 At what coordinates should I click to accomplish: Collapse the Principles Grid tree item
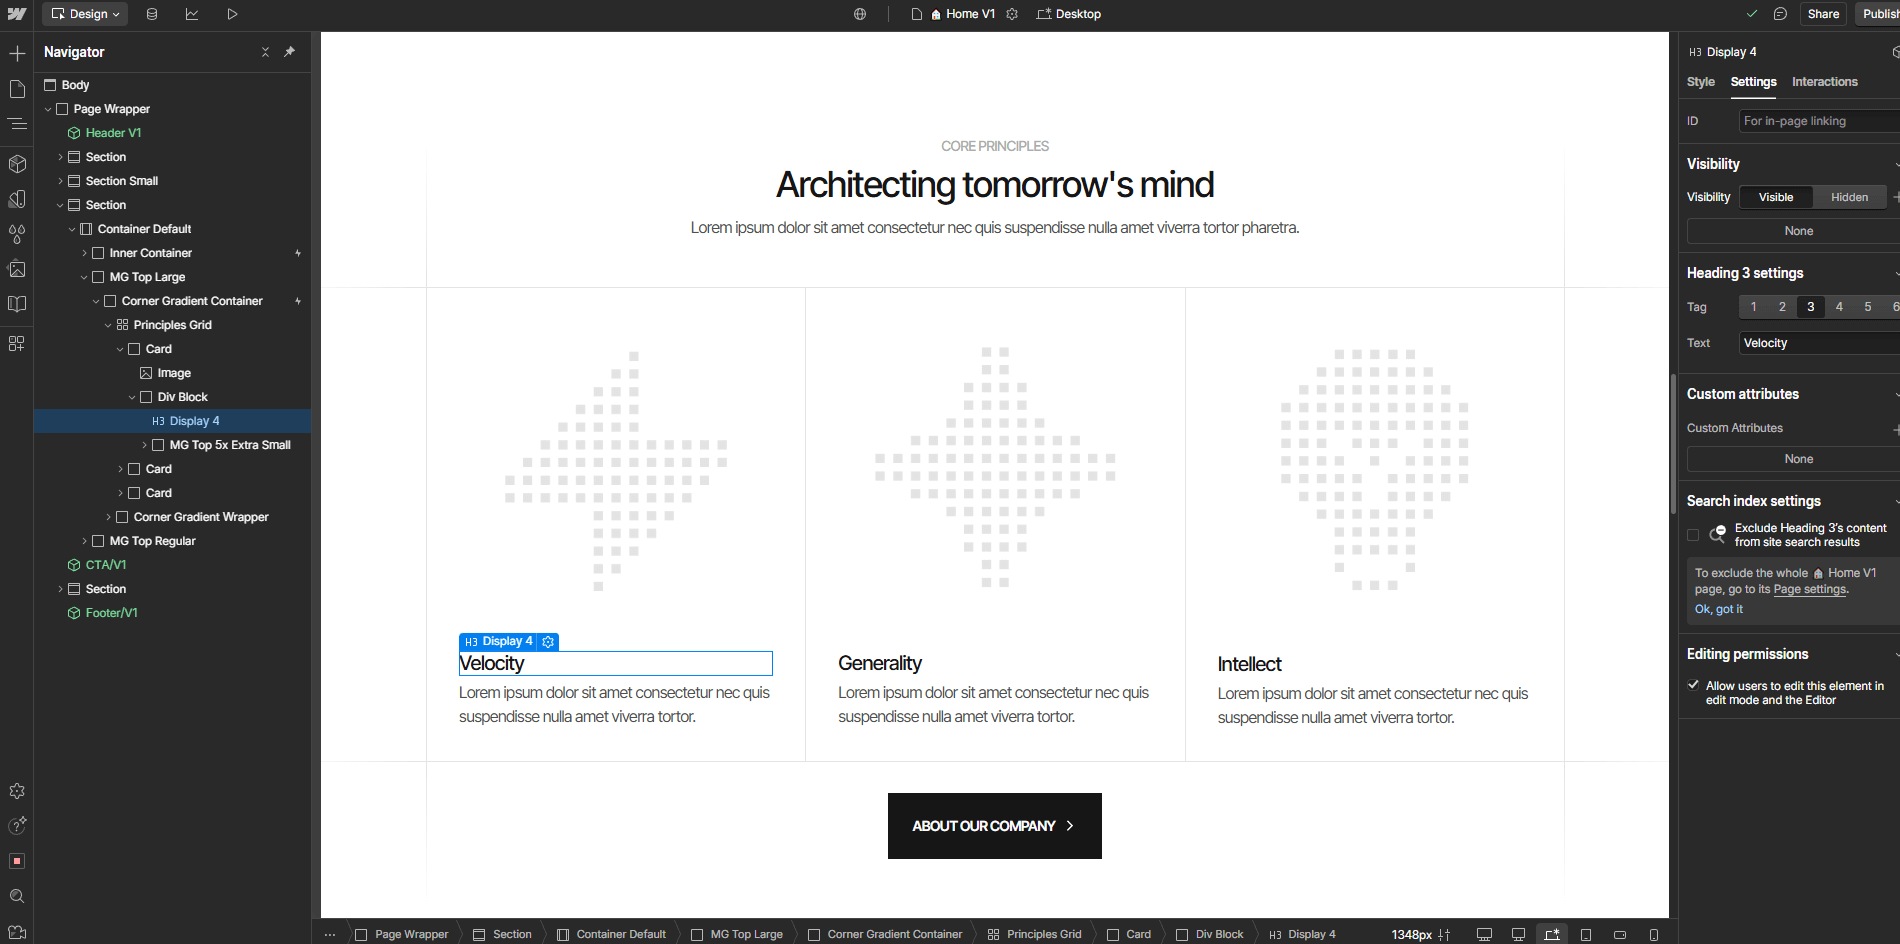point(108,324)
